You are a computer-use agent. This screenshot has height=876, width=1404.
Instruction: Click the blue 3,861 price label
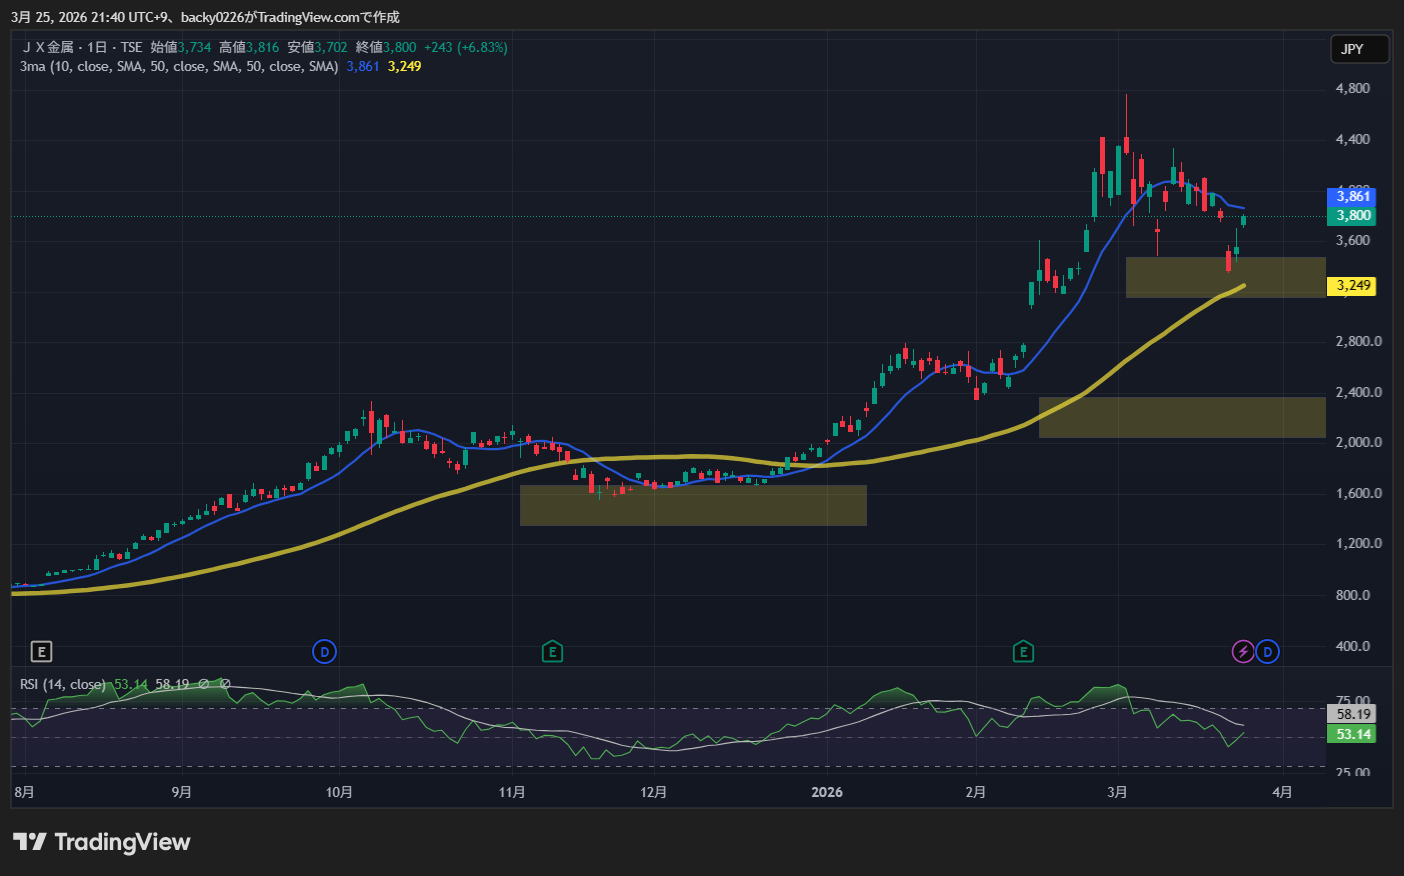point(1352,196)
